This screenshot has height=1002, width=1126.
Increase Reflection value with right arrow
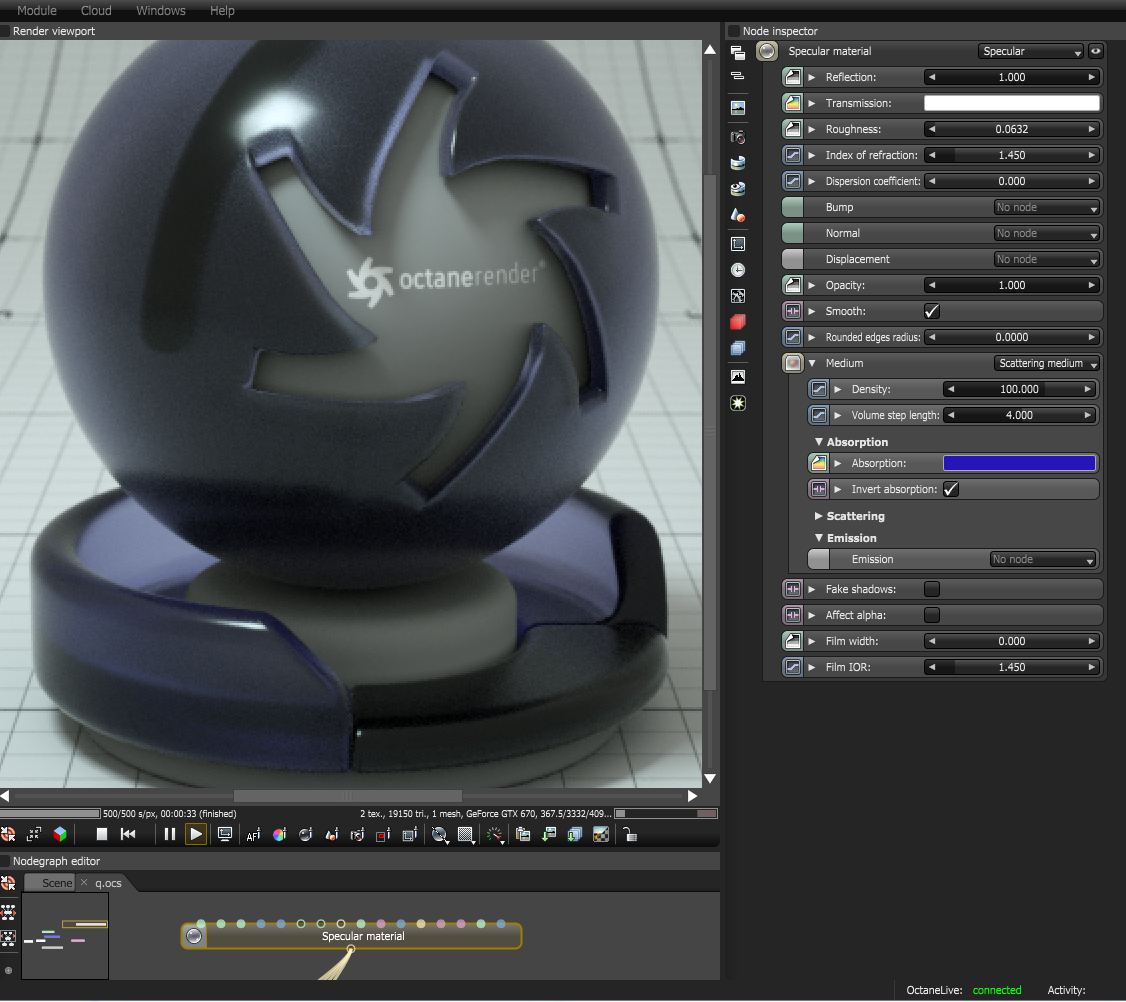(1092, 77)
